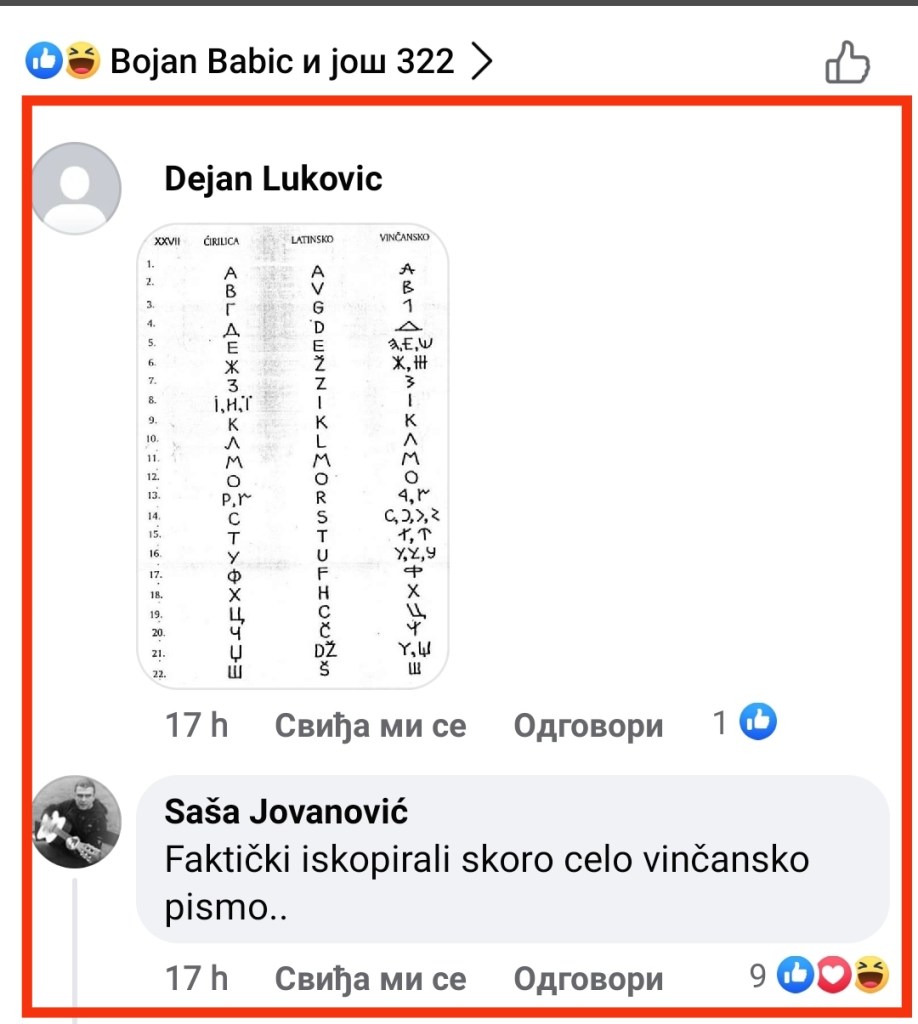Open "Bojan Babic и још 322" reactions

coord(282,63)
